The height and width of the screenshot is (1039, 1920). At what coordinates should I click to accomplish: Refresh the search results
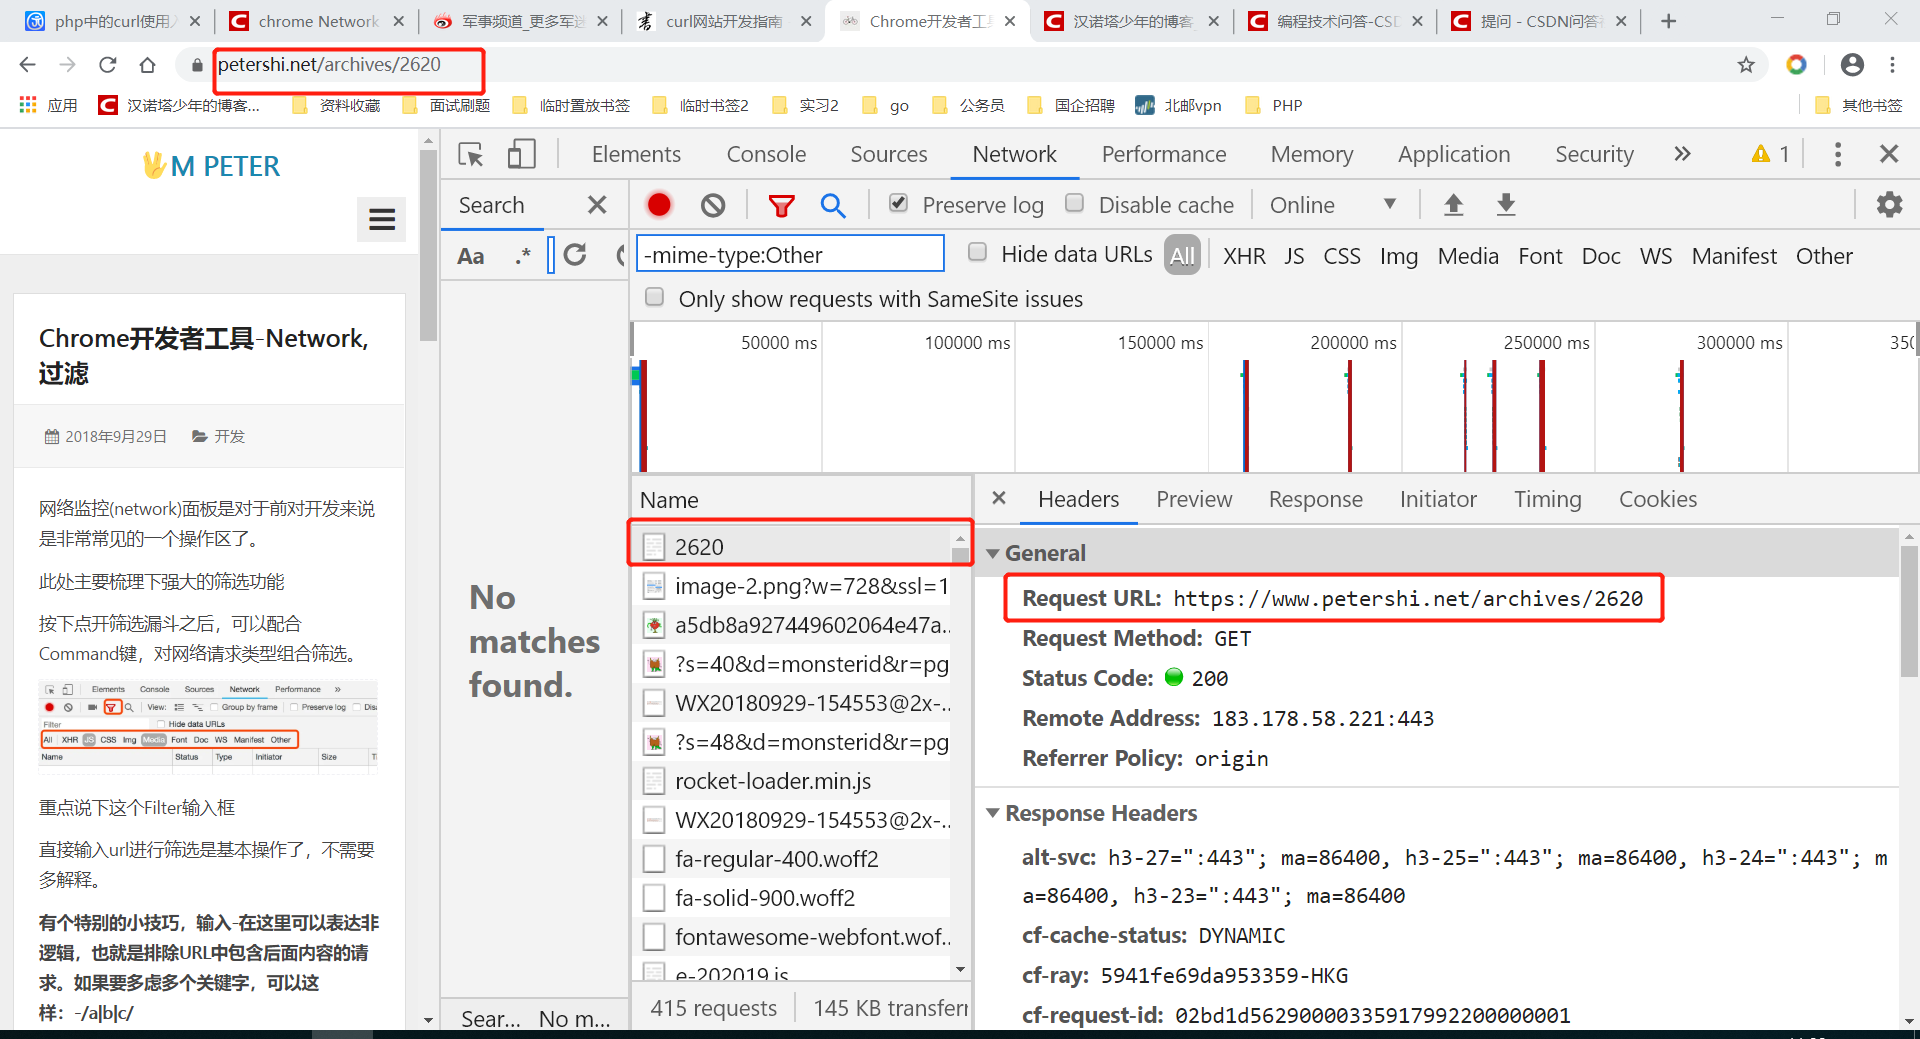(575, 255)
